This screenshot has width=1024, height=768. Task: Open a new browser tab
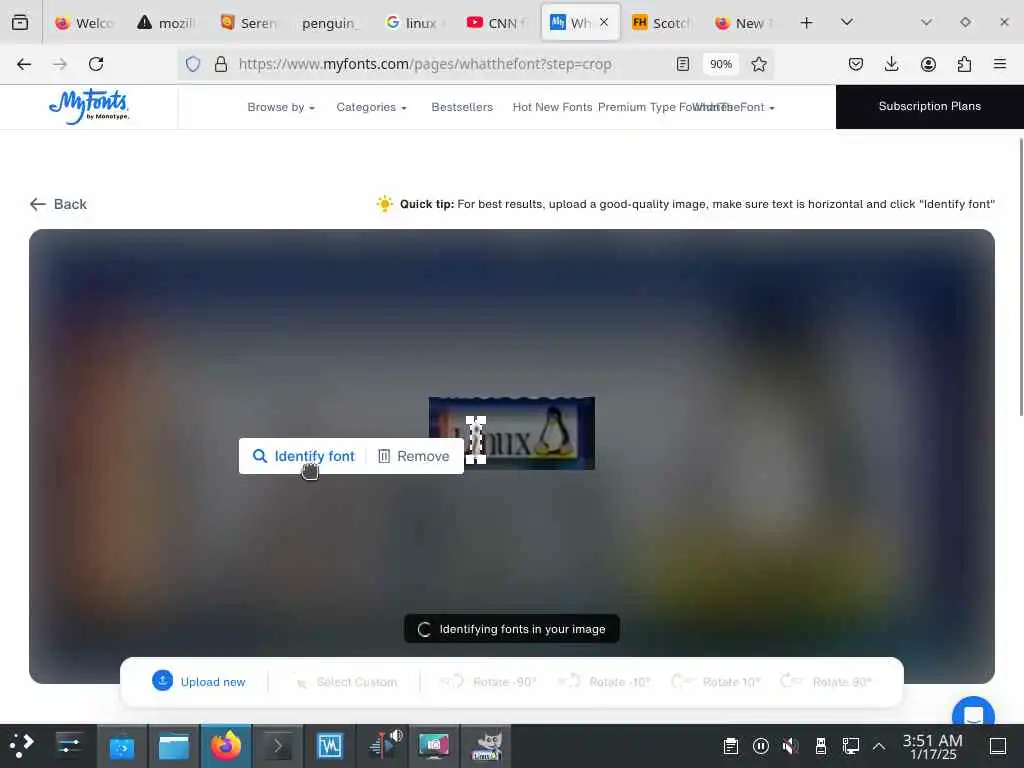coord(807,23)
